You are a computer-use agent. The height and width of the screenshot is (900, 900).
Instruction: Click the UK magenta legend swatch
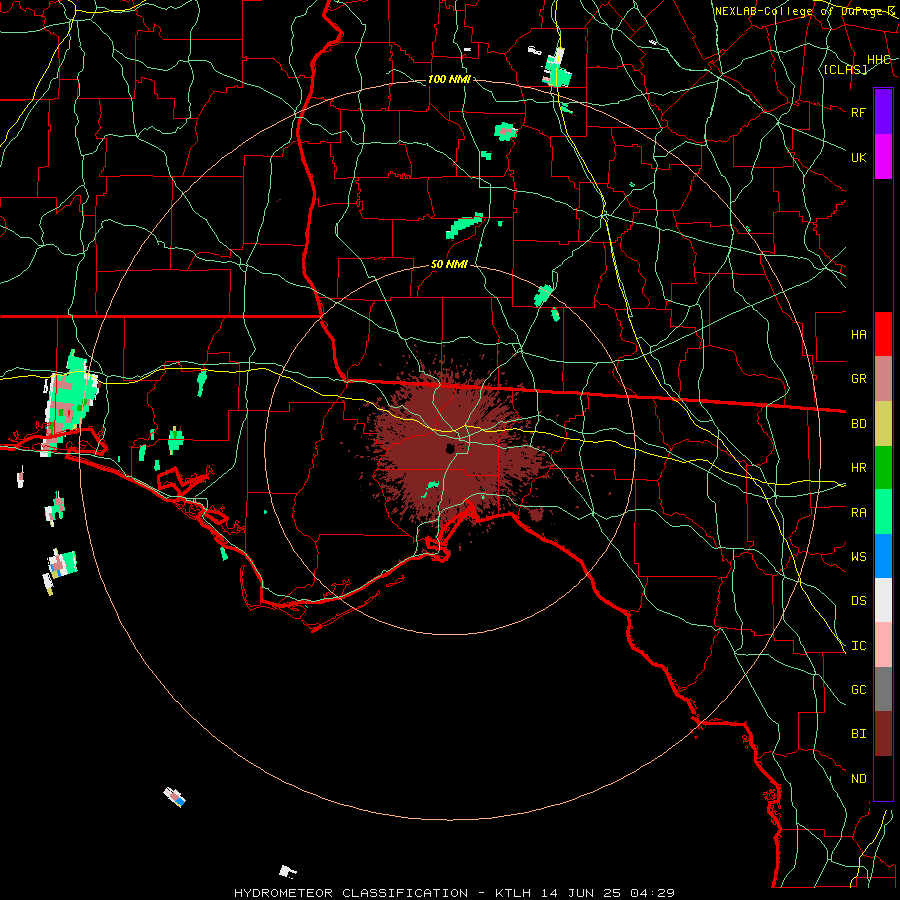883,157
